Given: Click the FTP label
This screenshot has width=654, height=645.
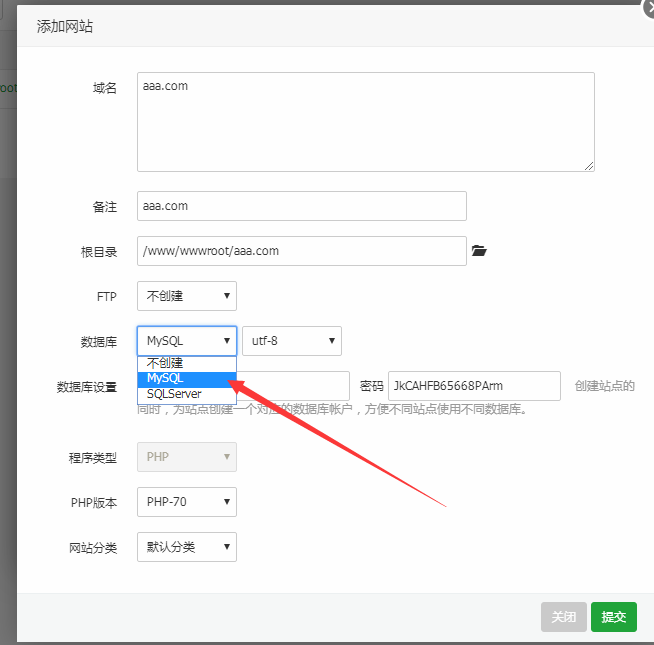Looking at the screenshot, I should (107, 297).
